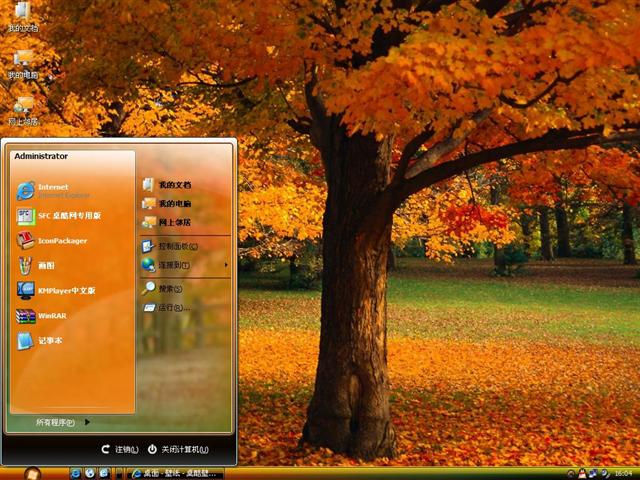Click second Quick Launch globe icon
Image resolution: width=640 pixels, height=480 pixels.
coord(90,473)
